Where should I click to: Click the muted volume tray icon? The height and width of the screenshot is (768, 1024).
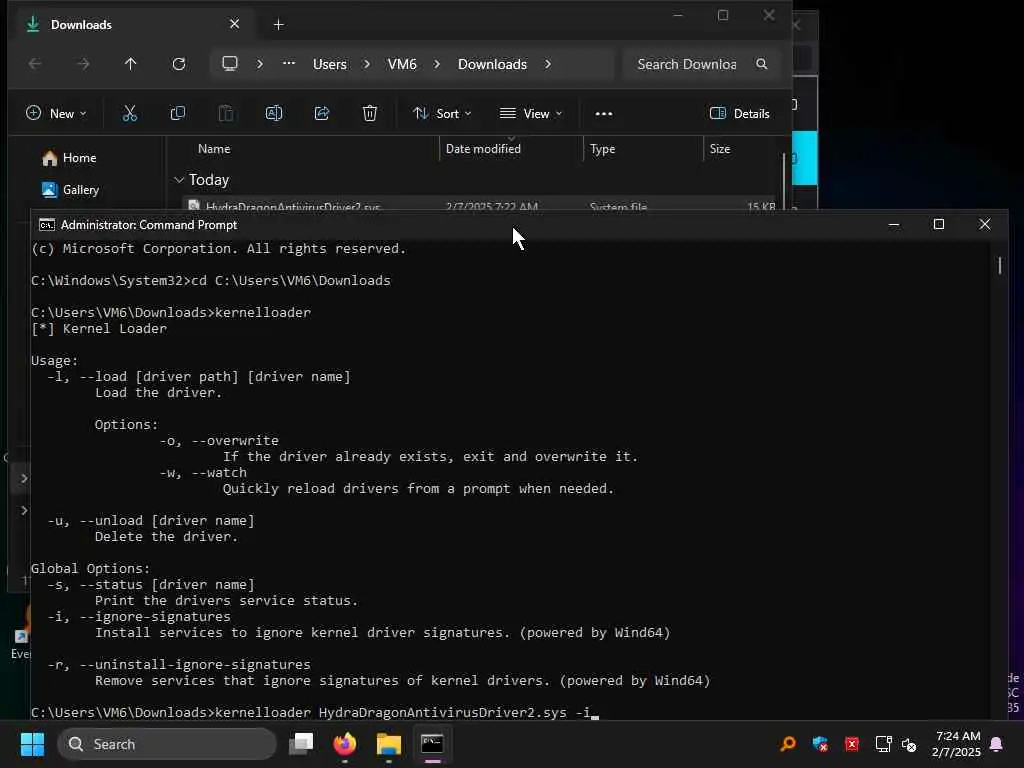(909, 744)
